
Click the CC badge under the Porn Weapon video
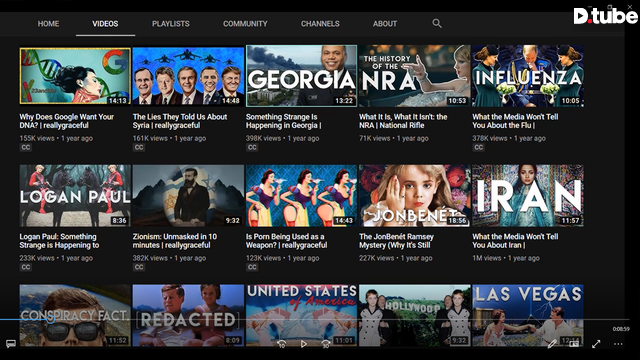coord(252,267)
